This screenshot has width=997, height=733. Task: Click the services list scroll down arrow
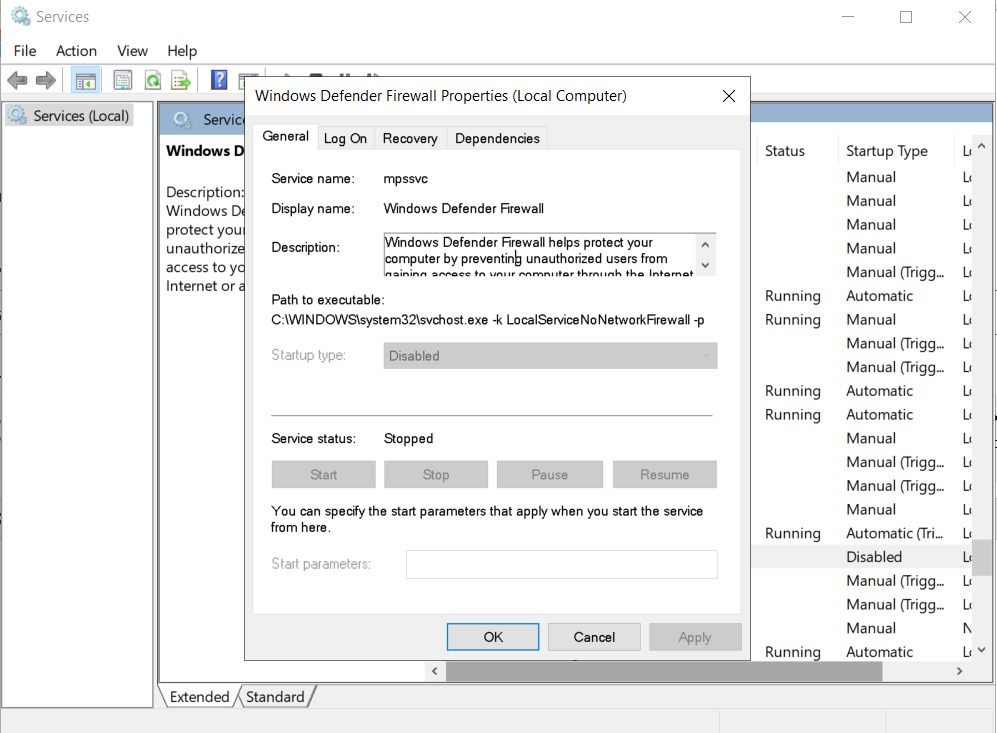click(982, 650)
